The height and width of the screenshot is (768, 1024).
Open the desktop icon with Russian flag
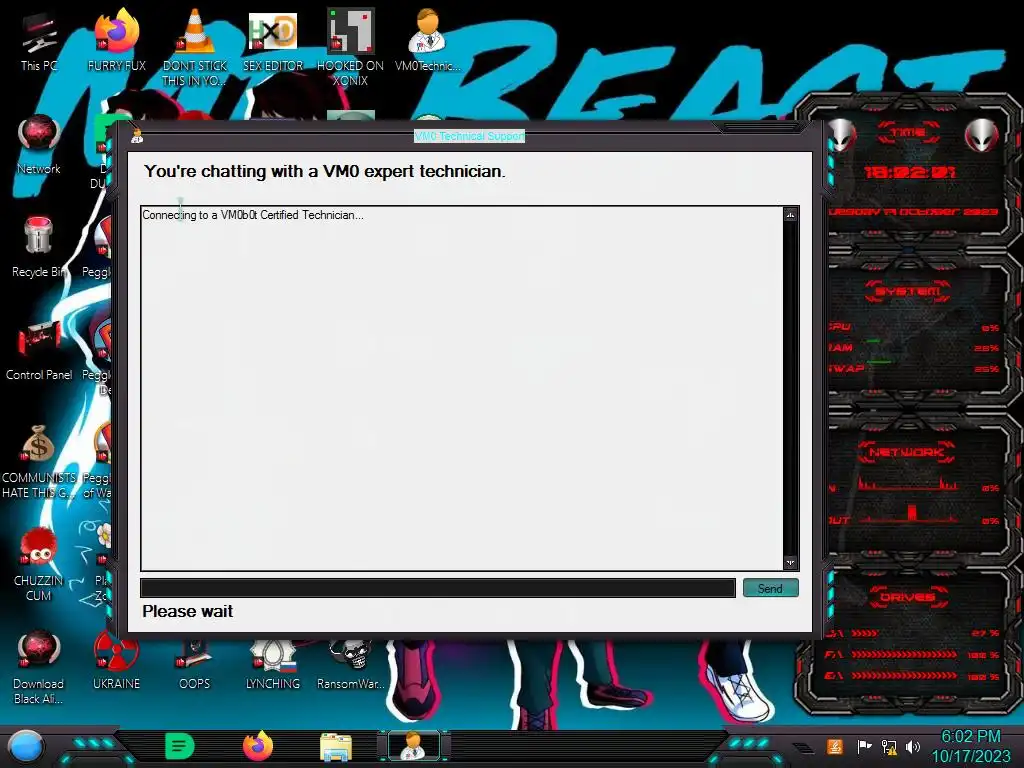pyautogui.click(x=273, y=665)
